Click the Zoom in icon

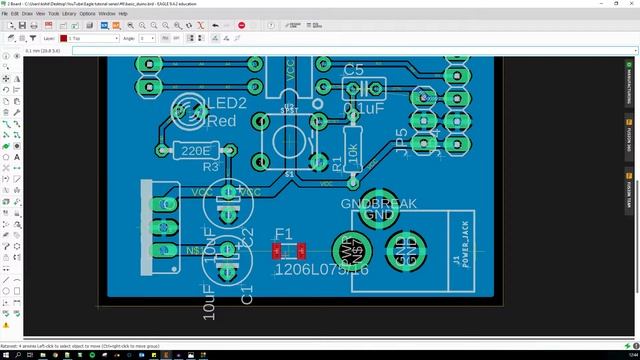(x=142, y=25)
